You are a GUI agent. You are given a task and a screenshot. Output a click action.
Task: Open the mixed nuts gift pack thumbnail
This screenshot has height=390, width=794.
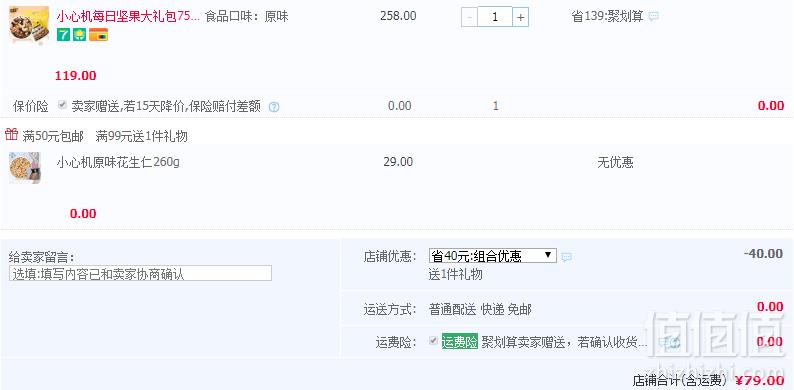29,25
